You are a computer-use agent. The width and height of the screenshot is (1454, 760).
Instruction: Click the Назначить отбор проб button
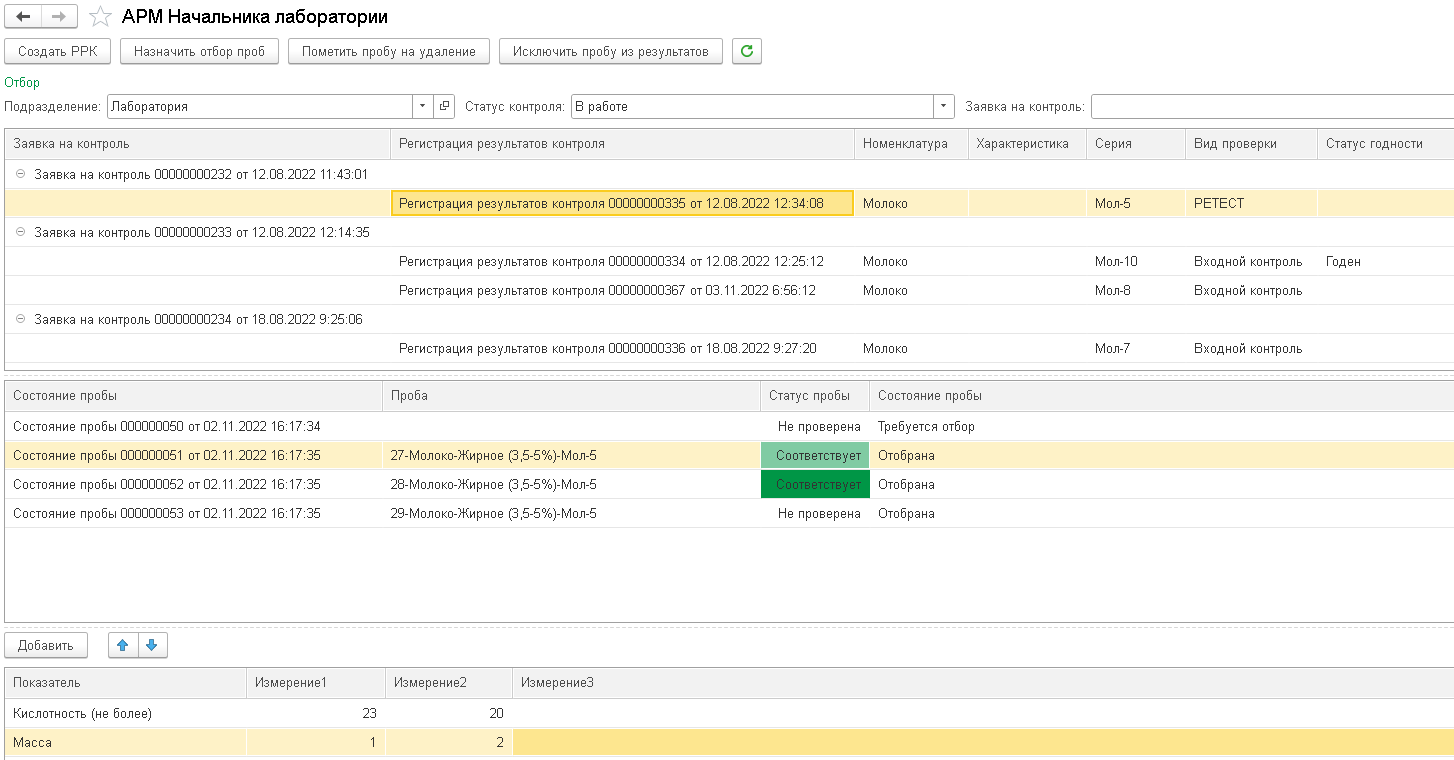pyautogui.click(x=199, y=52)
